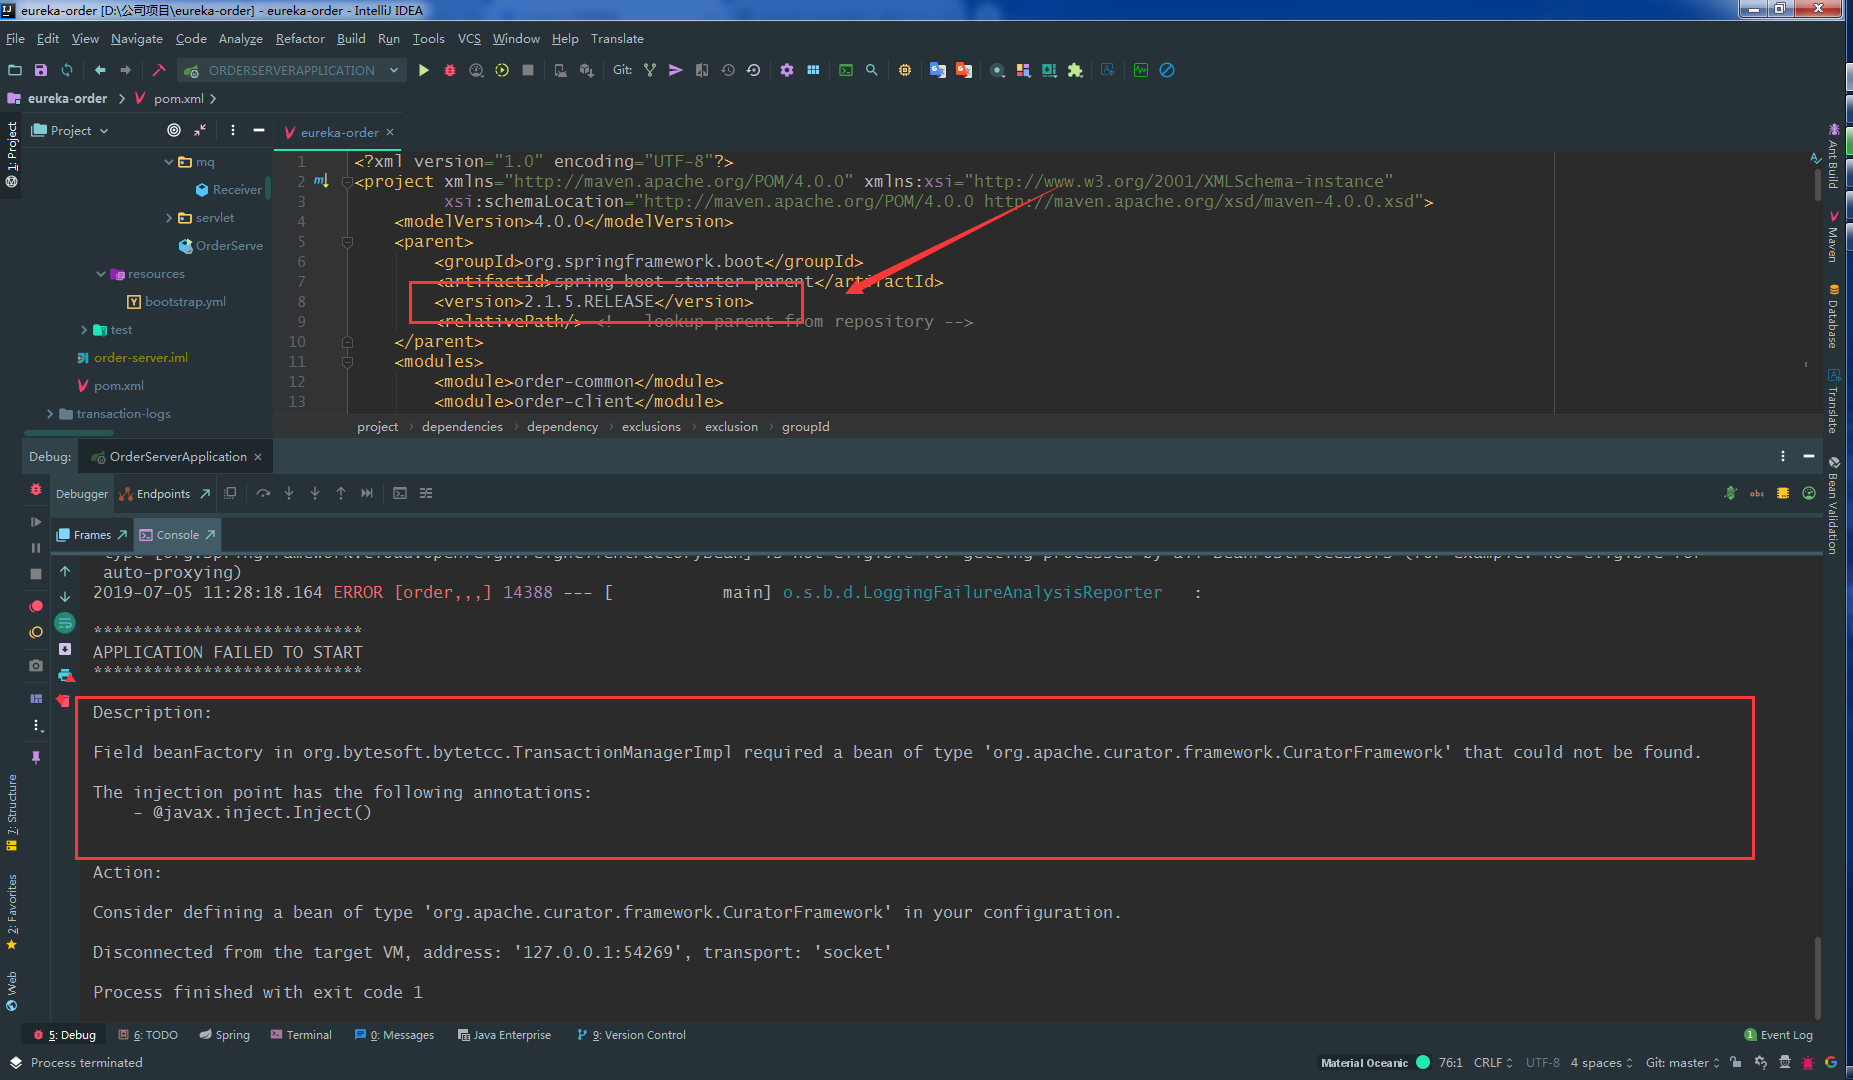Open Settings with the purple gear icon
Screen dimensions: 1853x1080
[x=787, y=70]
